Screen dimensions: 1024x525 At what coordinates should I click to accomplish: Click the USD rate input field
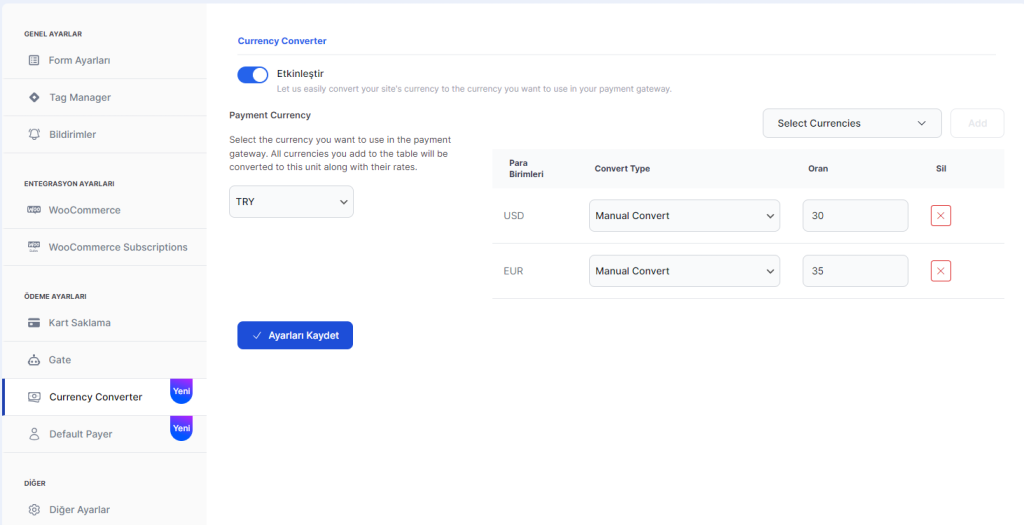[x=855, y=216]
